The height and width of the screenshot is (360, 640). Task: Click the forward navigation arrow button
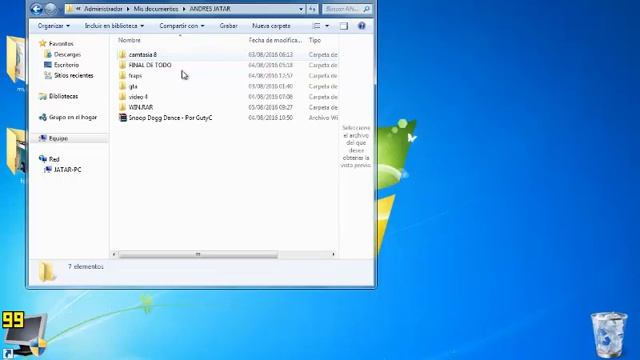coord(51,9)
